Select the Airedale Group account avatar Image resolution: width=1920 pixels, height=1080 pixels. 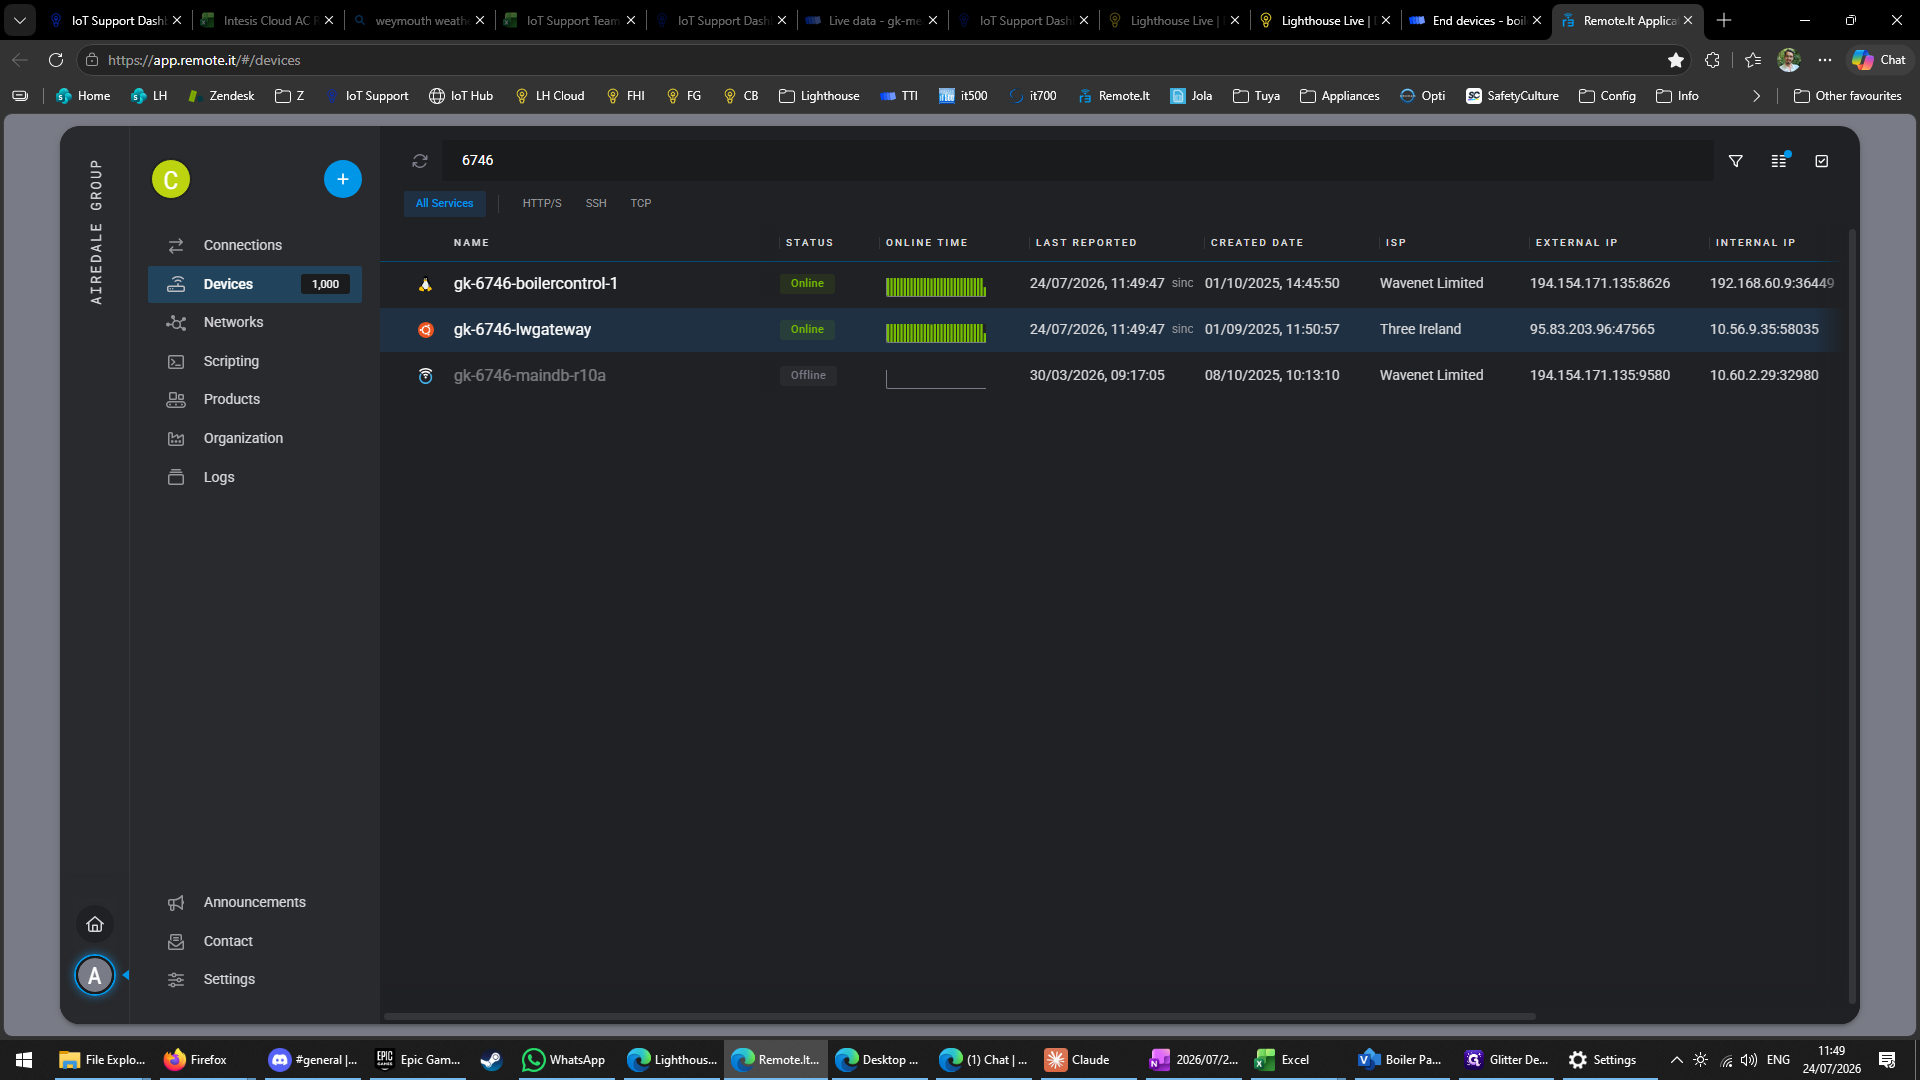point(95,975)
